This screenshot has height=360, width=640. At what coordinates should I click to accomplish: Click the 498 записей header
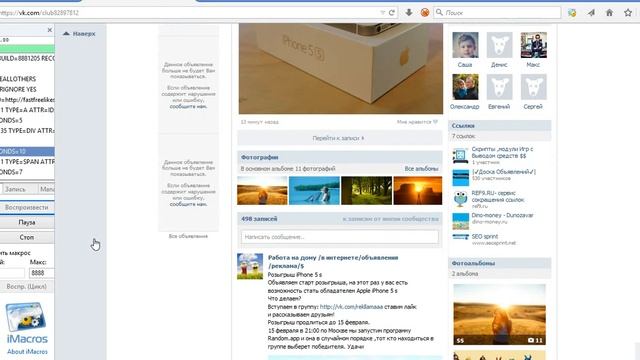point(259,219)
